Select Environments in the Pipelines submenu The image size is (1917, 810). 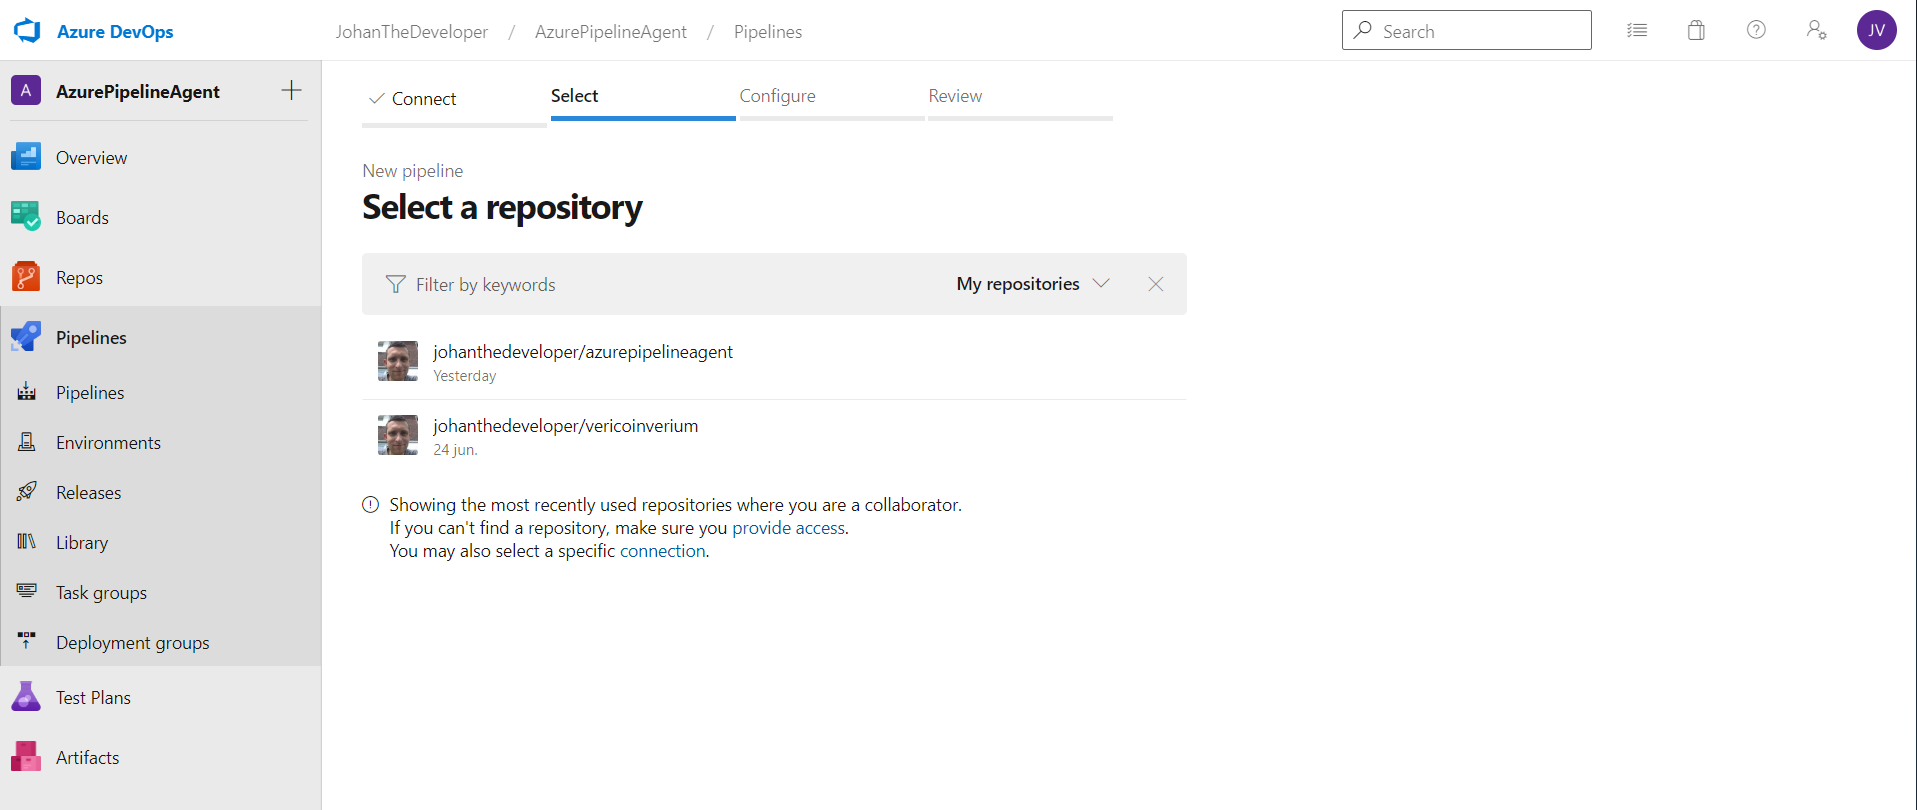[x=108, y=443]
